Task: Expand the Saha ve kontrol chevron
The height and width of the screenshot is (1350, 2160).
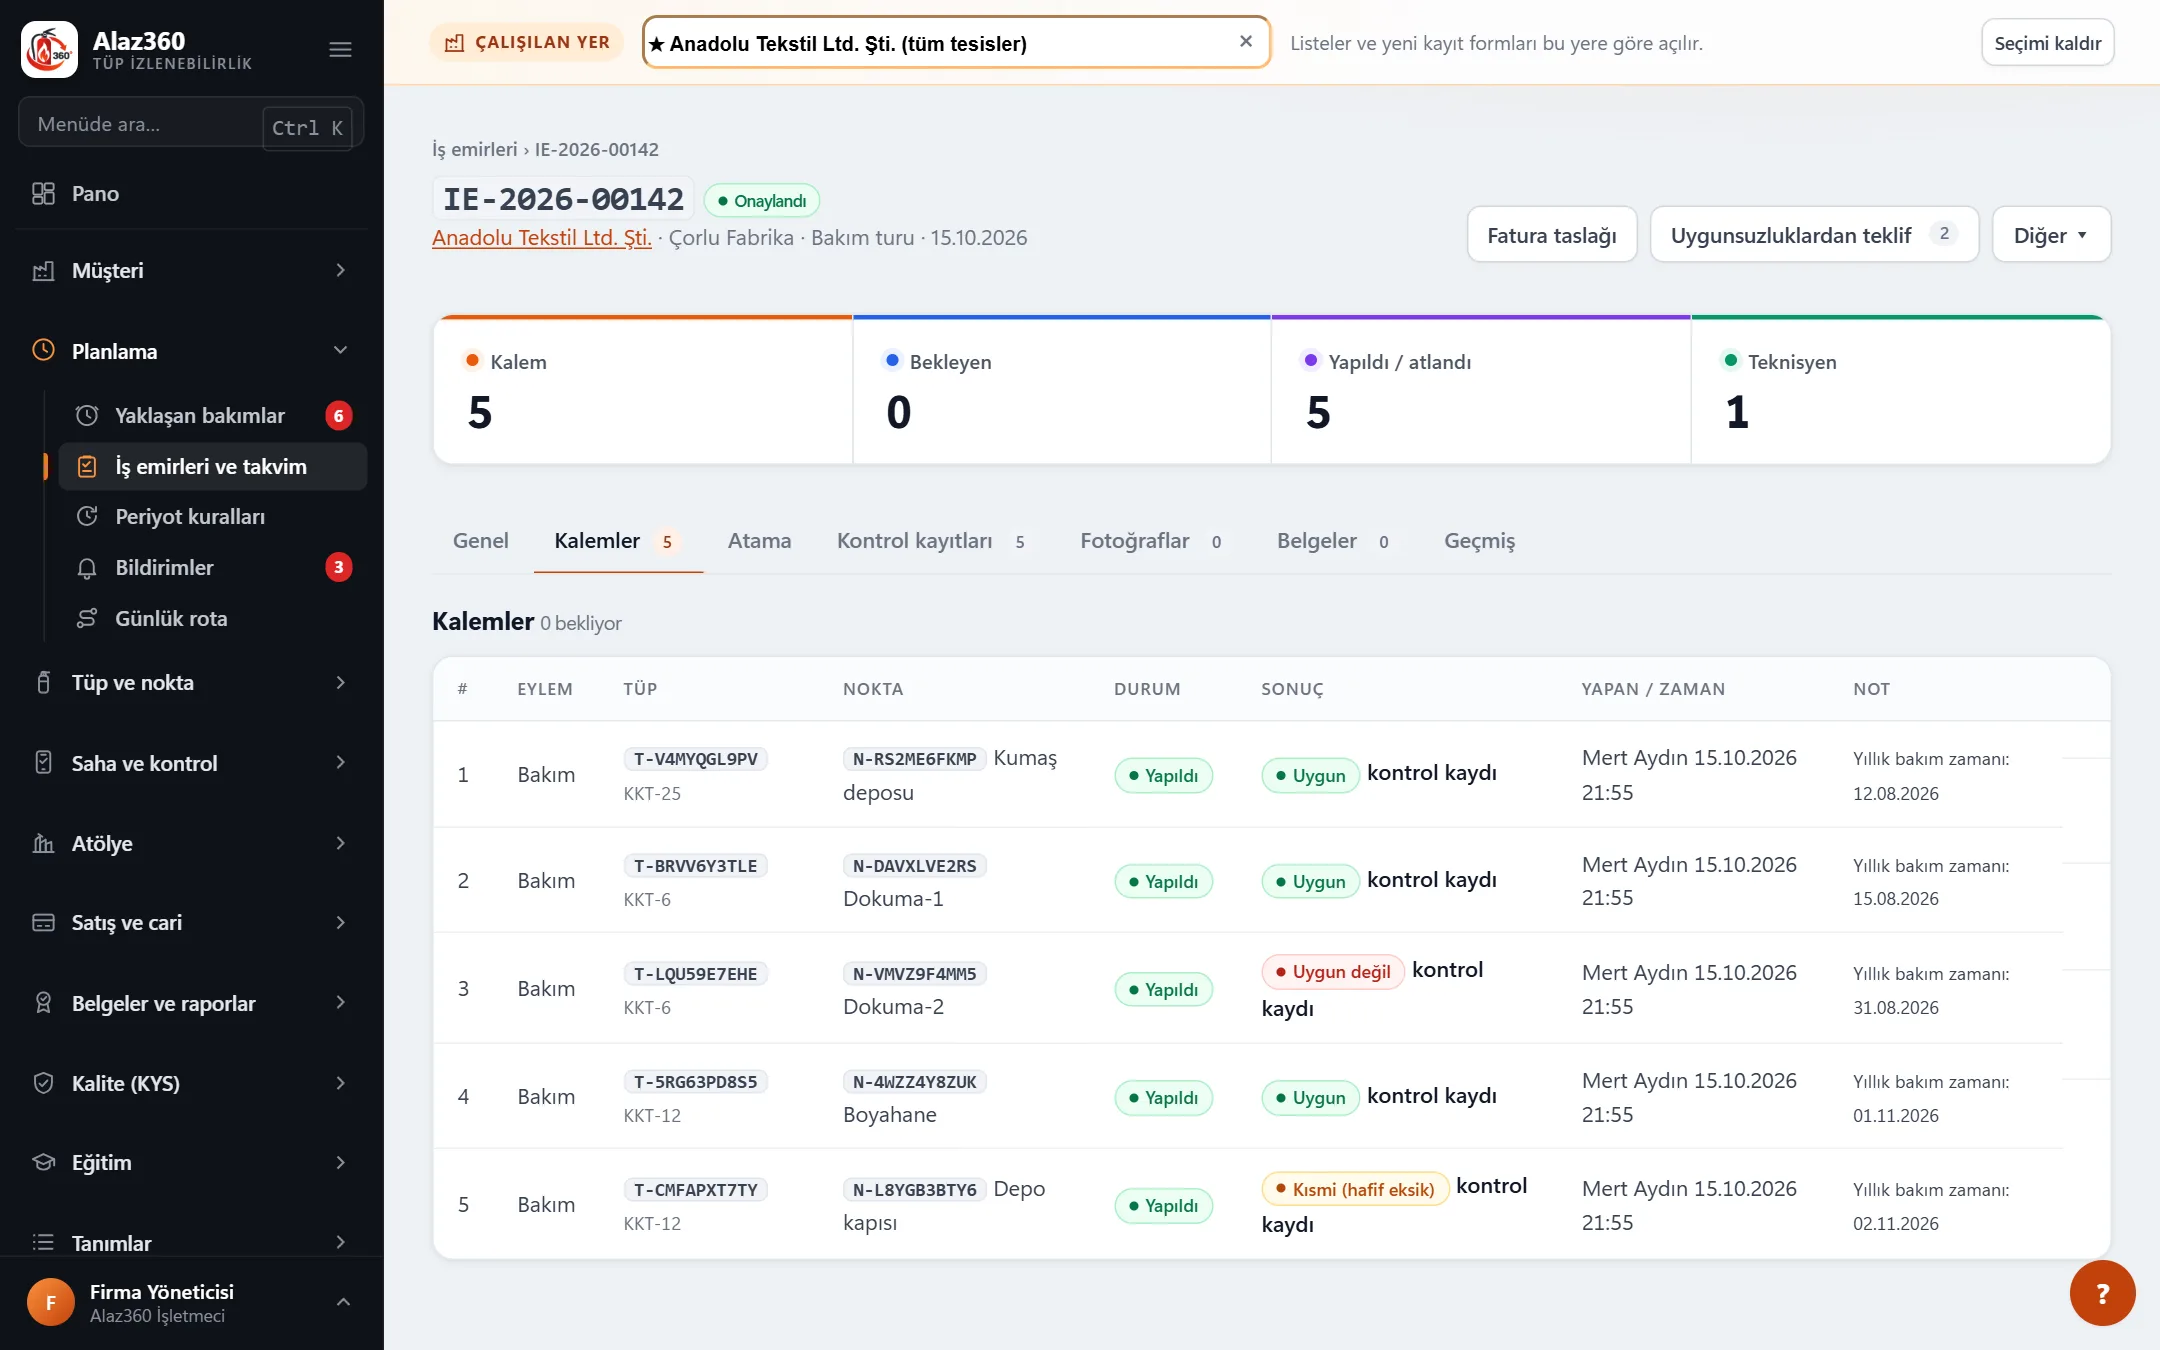Action: 341,763
